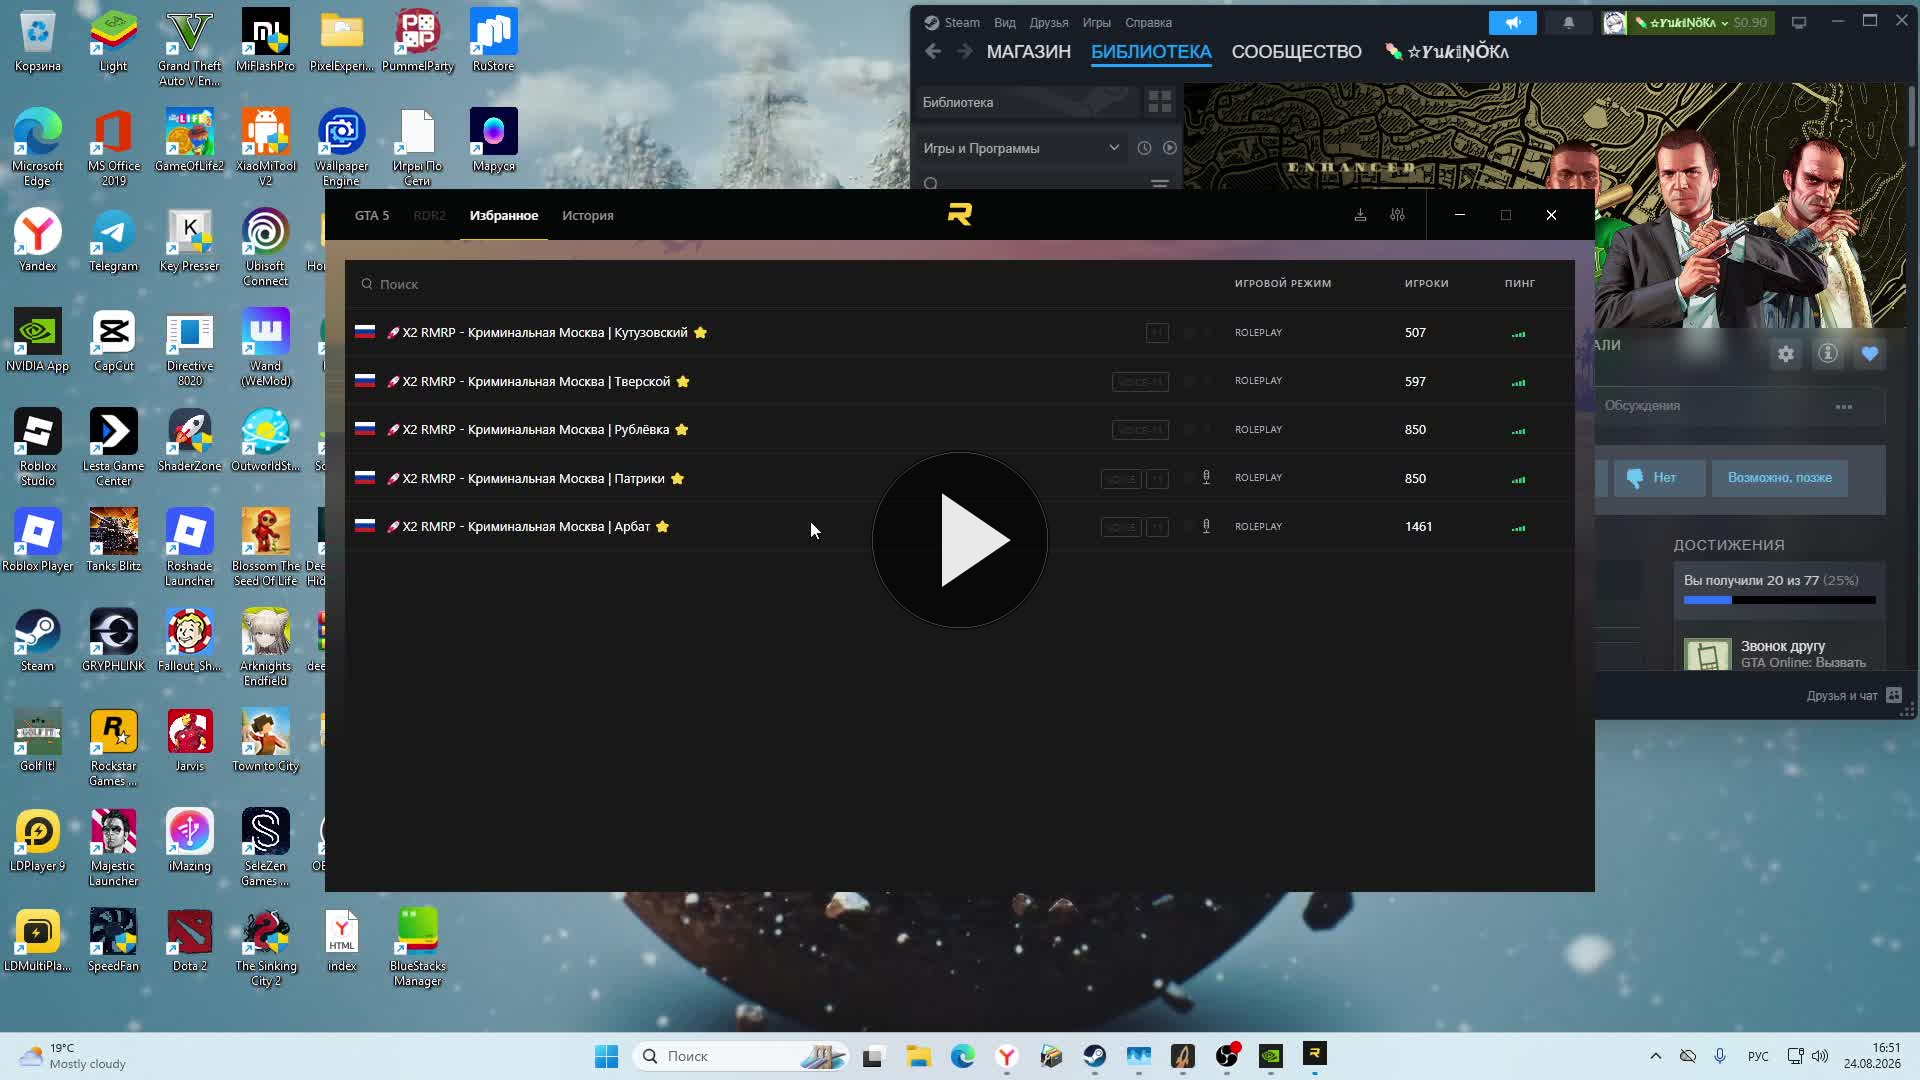Unfavorite the Арбат server star

click(662, 527)
